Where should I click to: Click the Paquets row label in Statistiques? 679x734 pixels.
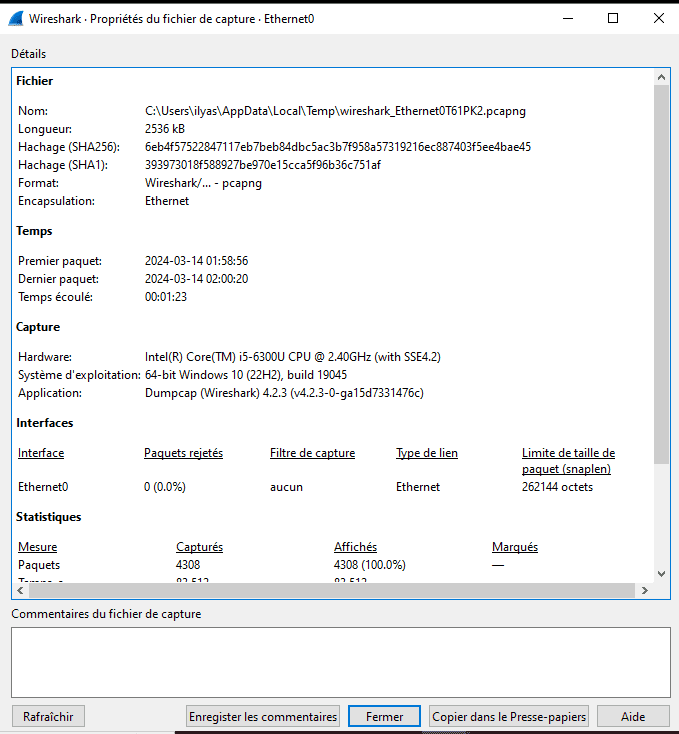point(39,565)
